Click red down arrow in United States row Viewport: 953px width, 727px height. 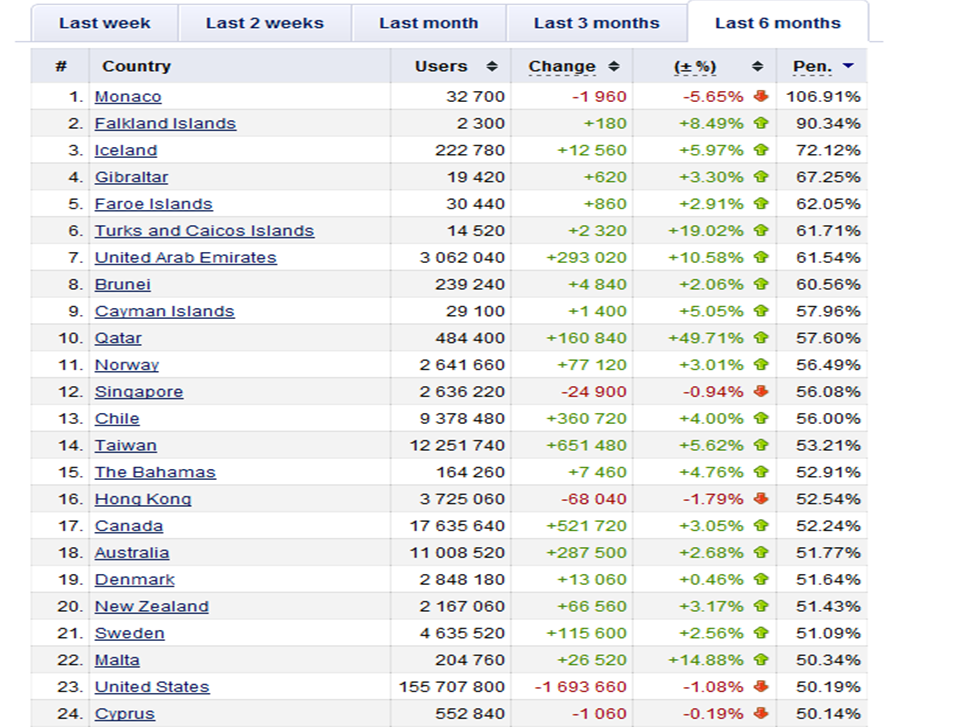pos(760,687)
